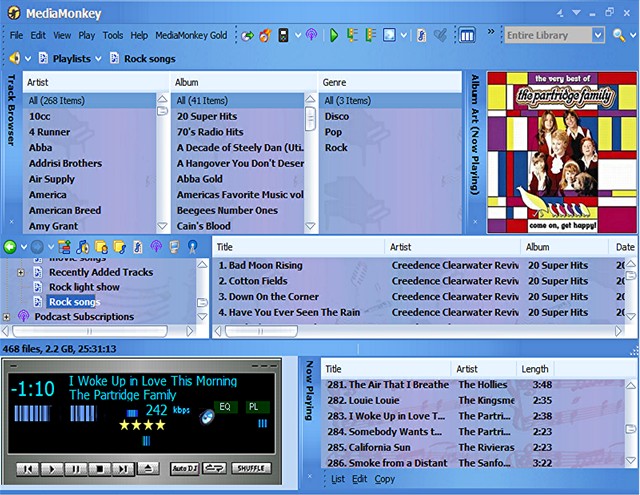Toggle the repeat button in the player
Viewport: 640px width, 495px height.
(x=214, y=468)
